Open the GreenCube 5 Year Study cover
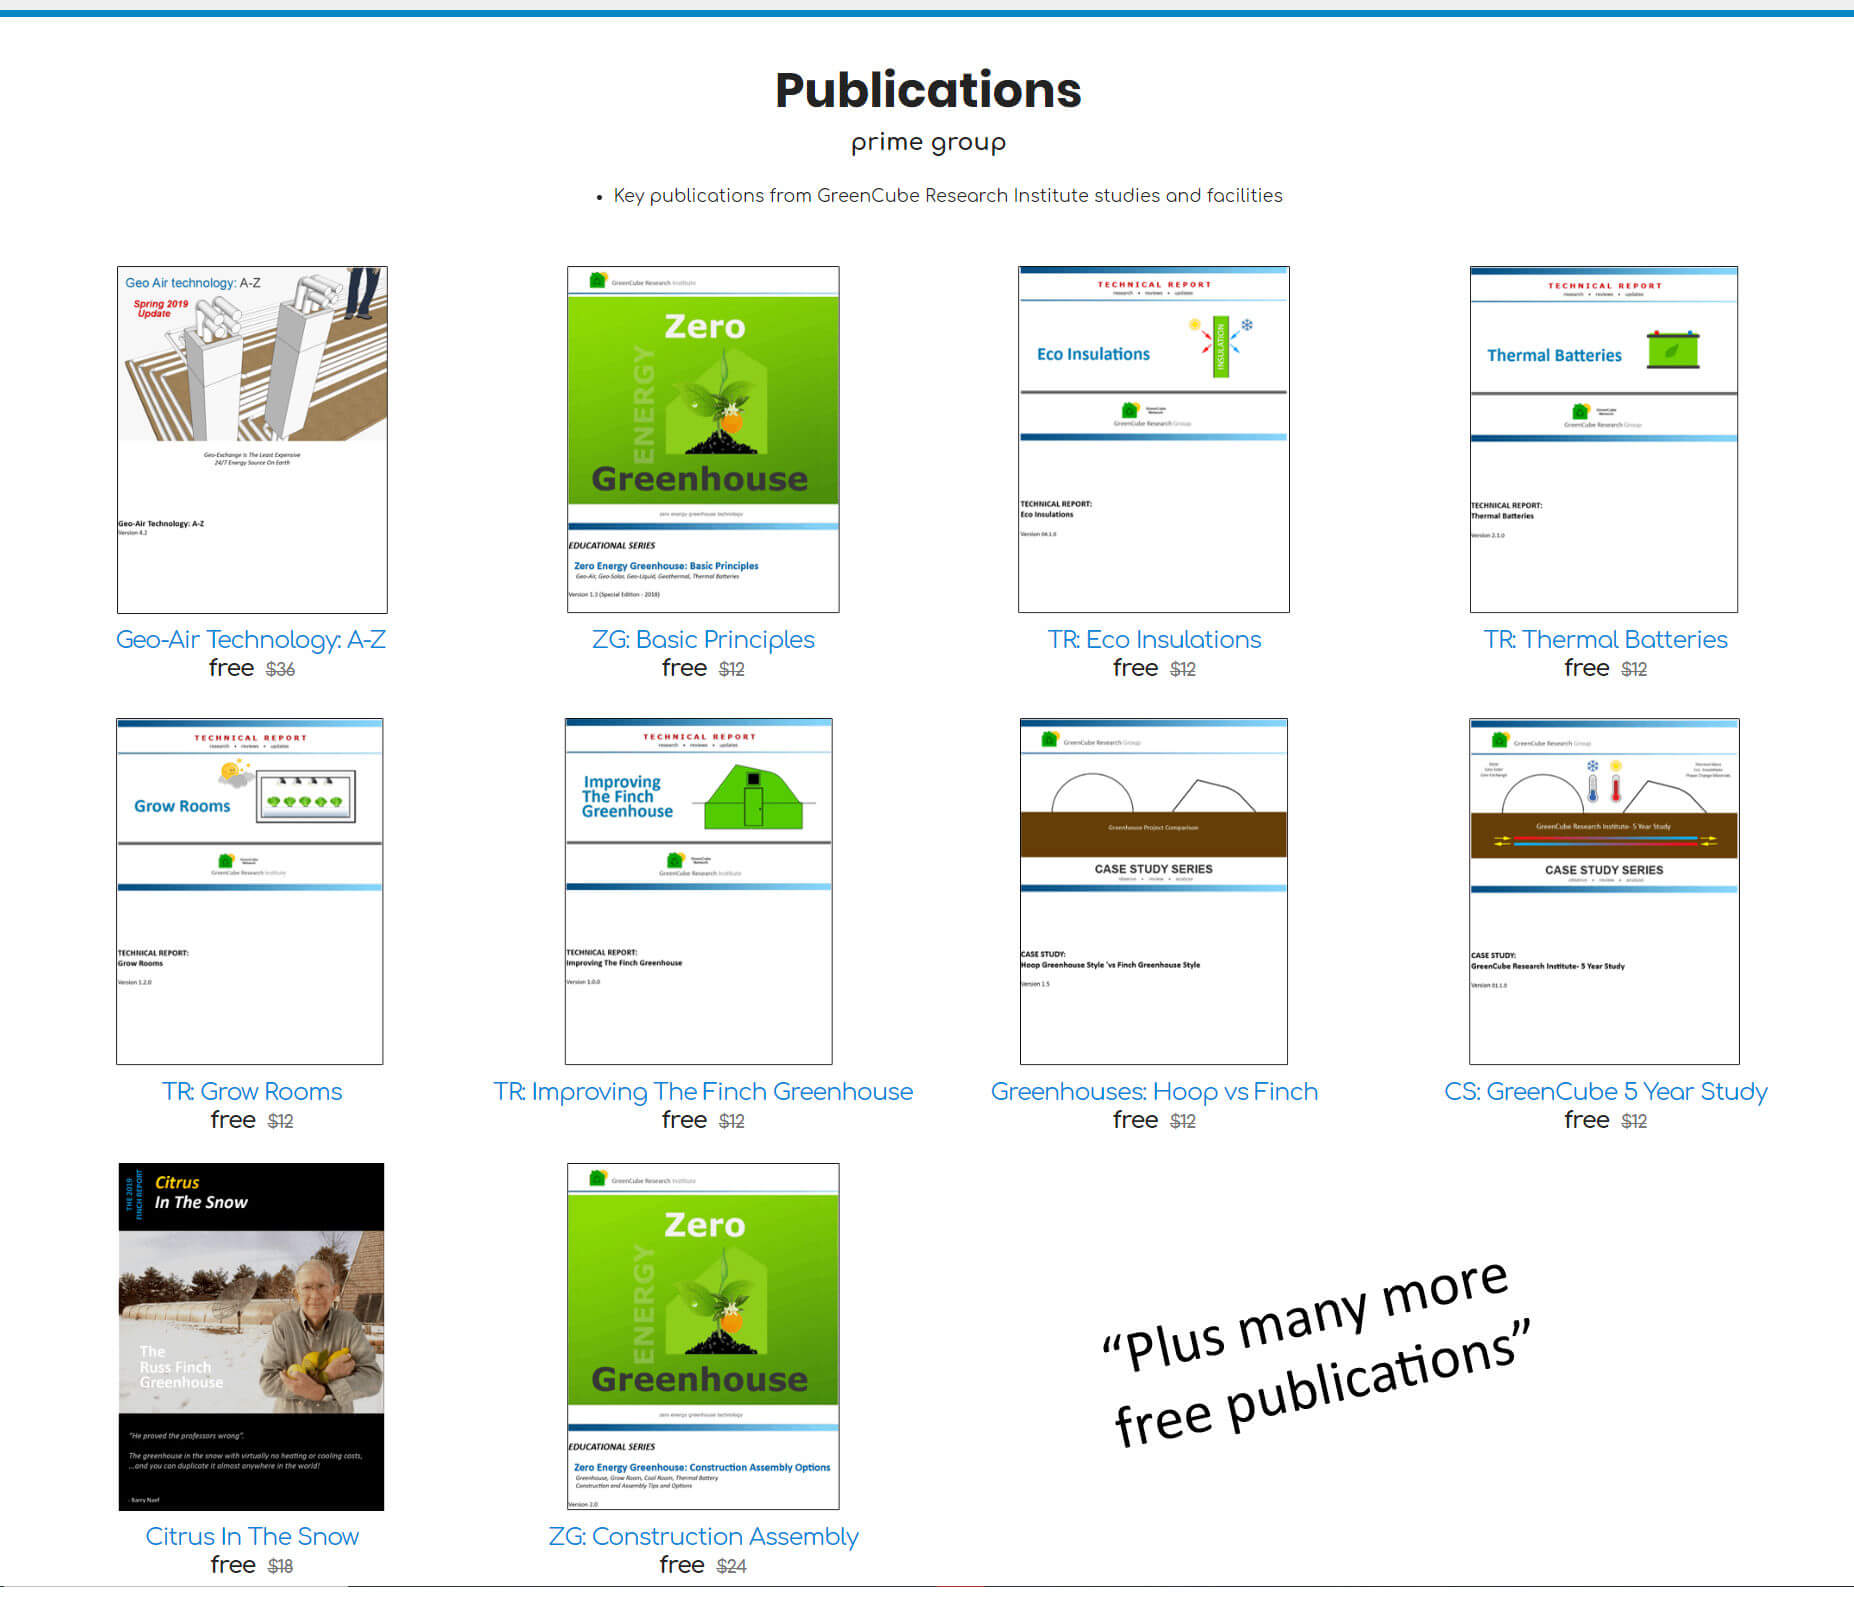The width and height of the screenshot is (1854, 1597). pyautogui.click(x=1604, y=891)
